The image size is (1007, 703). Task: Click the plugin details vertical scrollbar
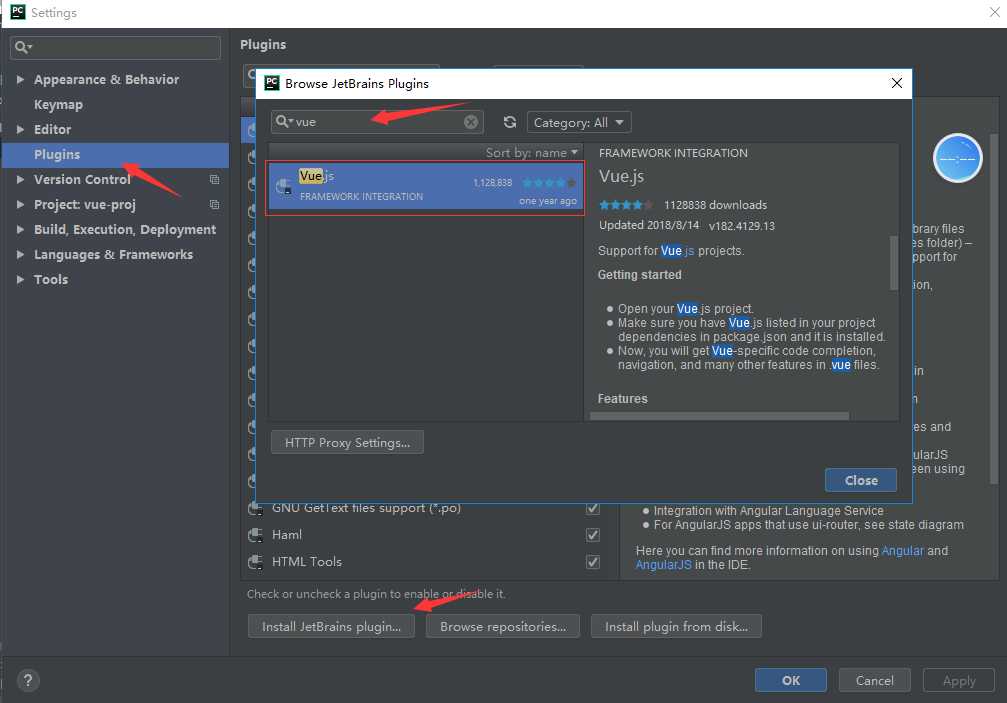point(893,263)
